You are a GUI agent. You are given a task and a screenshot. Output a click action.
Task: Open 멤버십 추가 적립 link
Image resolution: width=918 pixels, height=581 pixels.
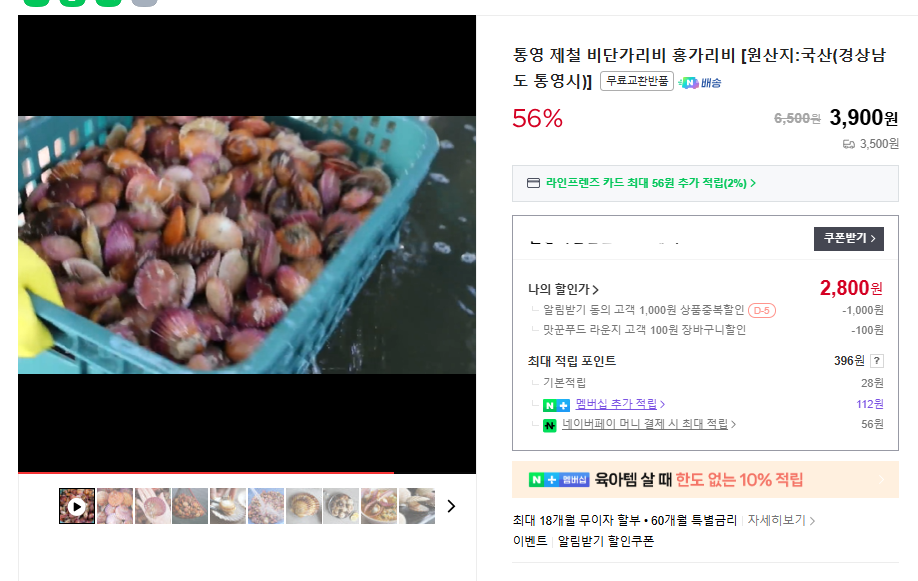point(620,404)
